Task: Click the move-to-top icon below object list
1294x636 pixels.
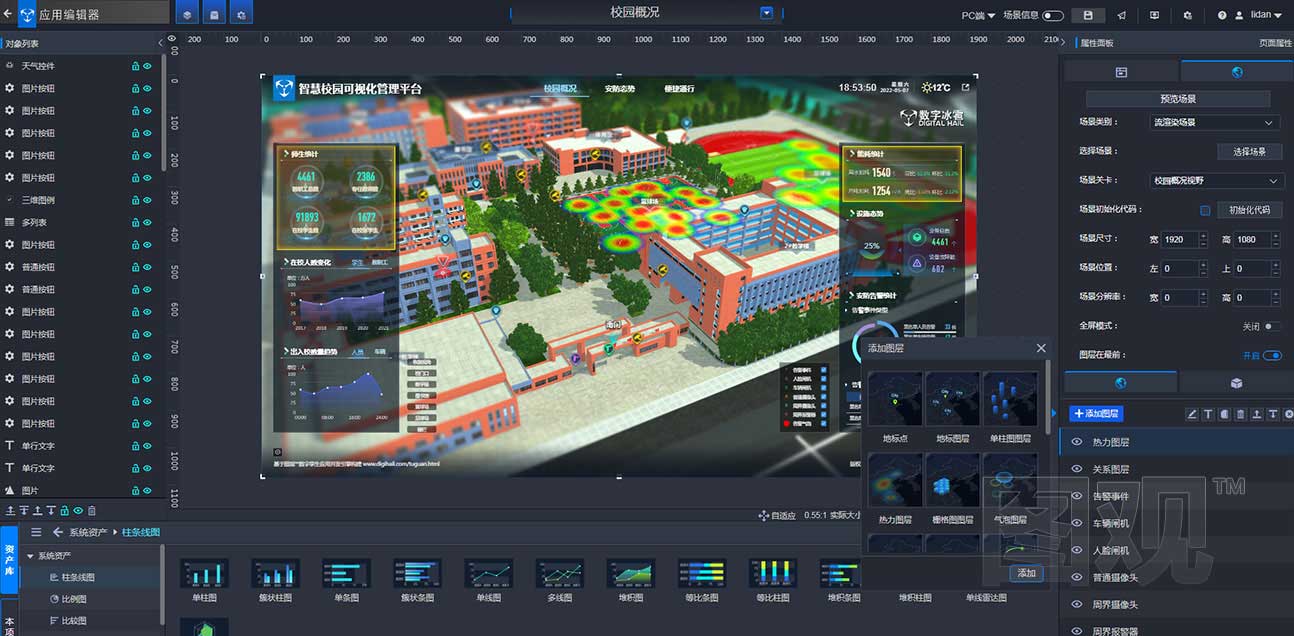Action: coord(10,510)
